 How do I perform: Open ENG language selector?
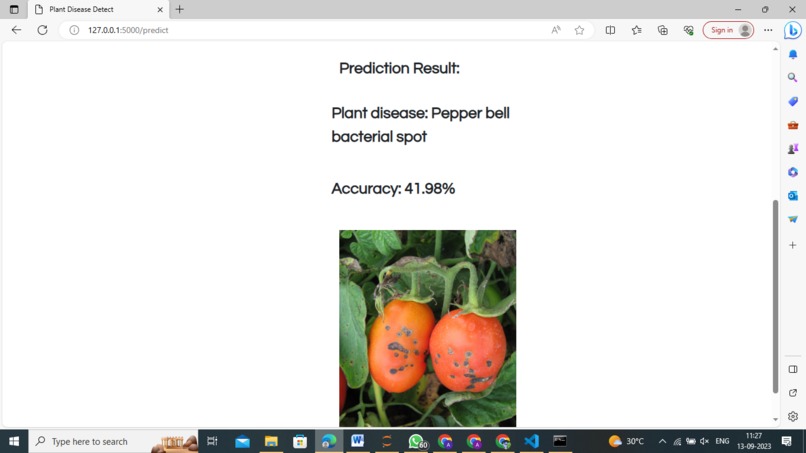coord(722,441)
